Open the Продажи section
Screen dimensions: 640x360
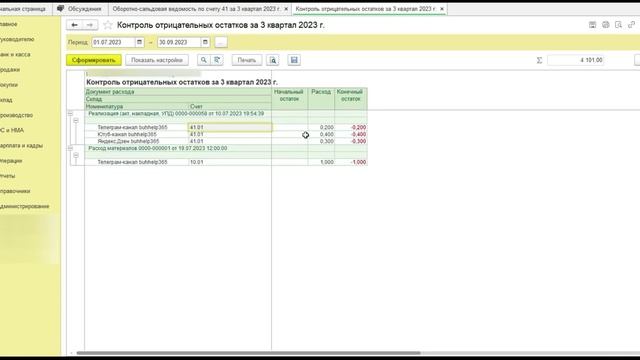[x=10, y=70]
